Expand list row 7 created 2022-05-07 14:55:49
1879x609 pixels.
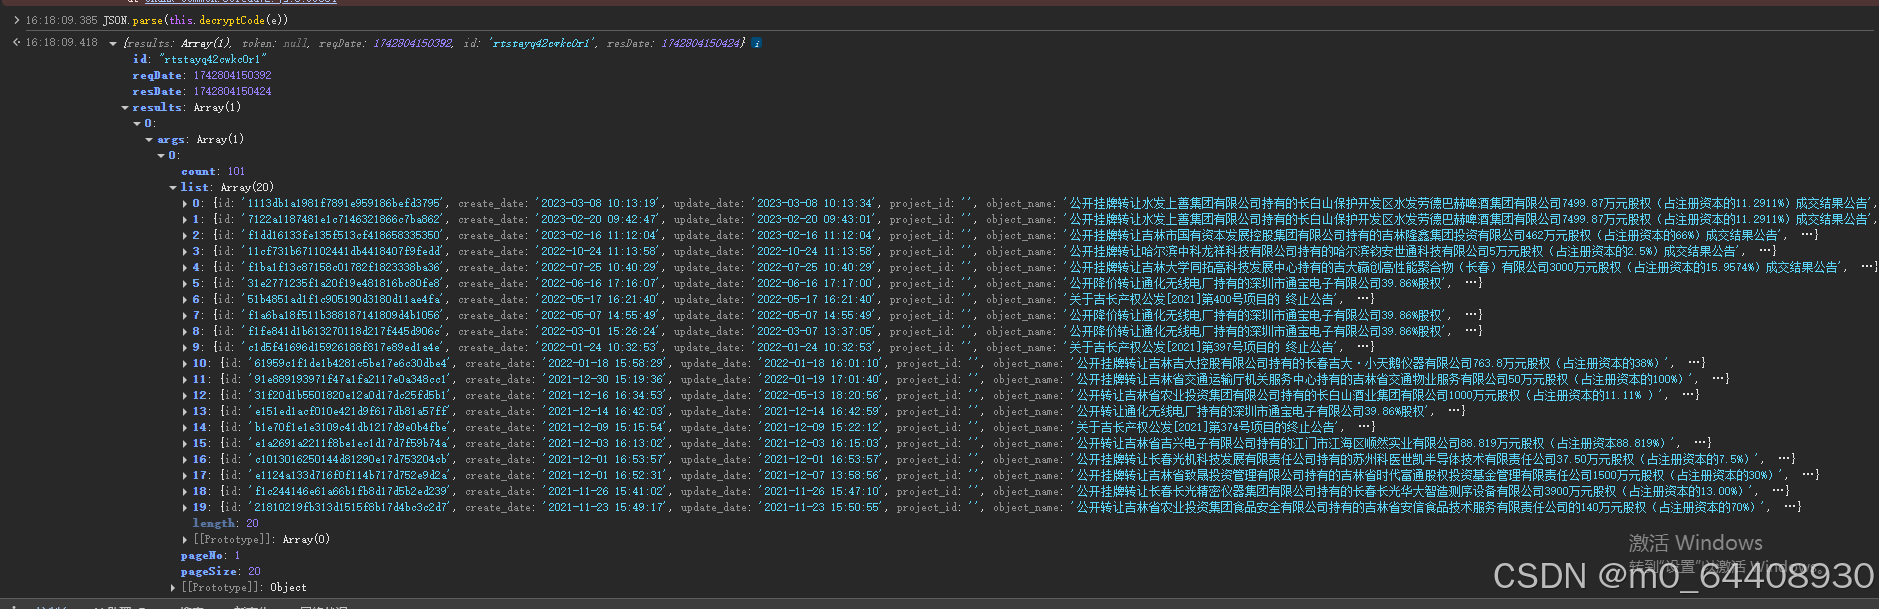click(185, 316)
